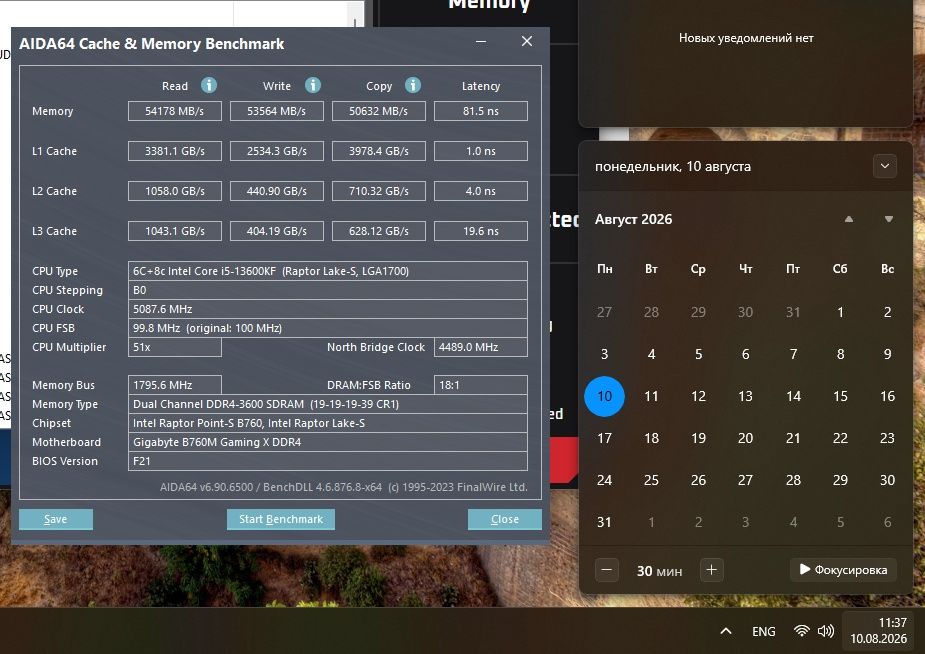Show hidden tray icons chevron

pos(726,632)
